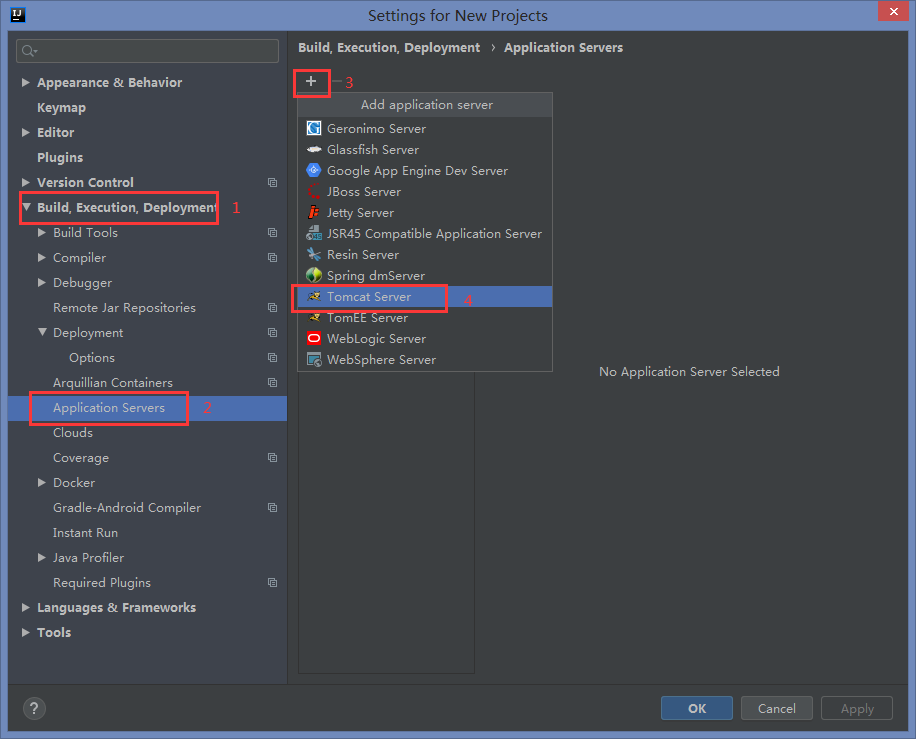Open the Clouds settings page

73,433
